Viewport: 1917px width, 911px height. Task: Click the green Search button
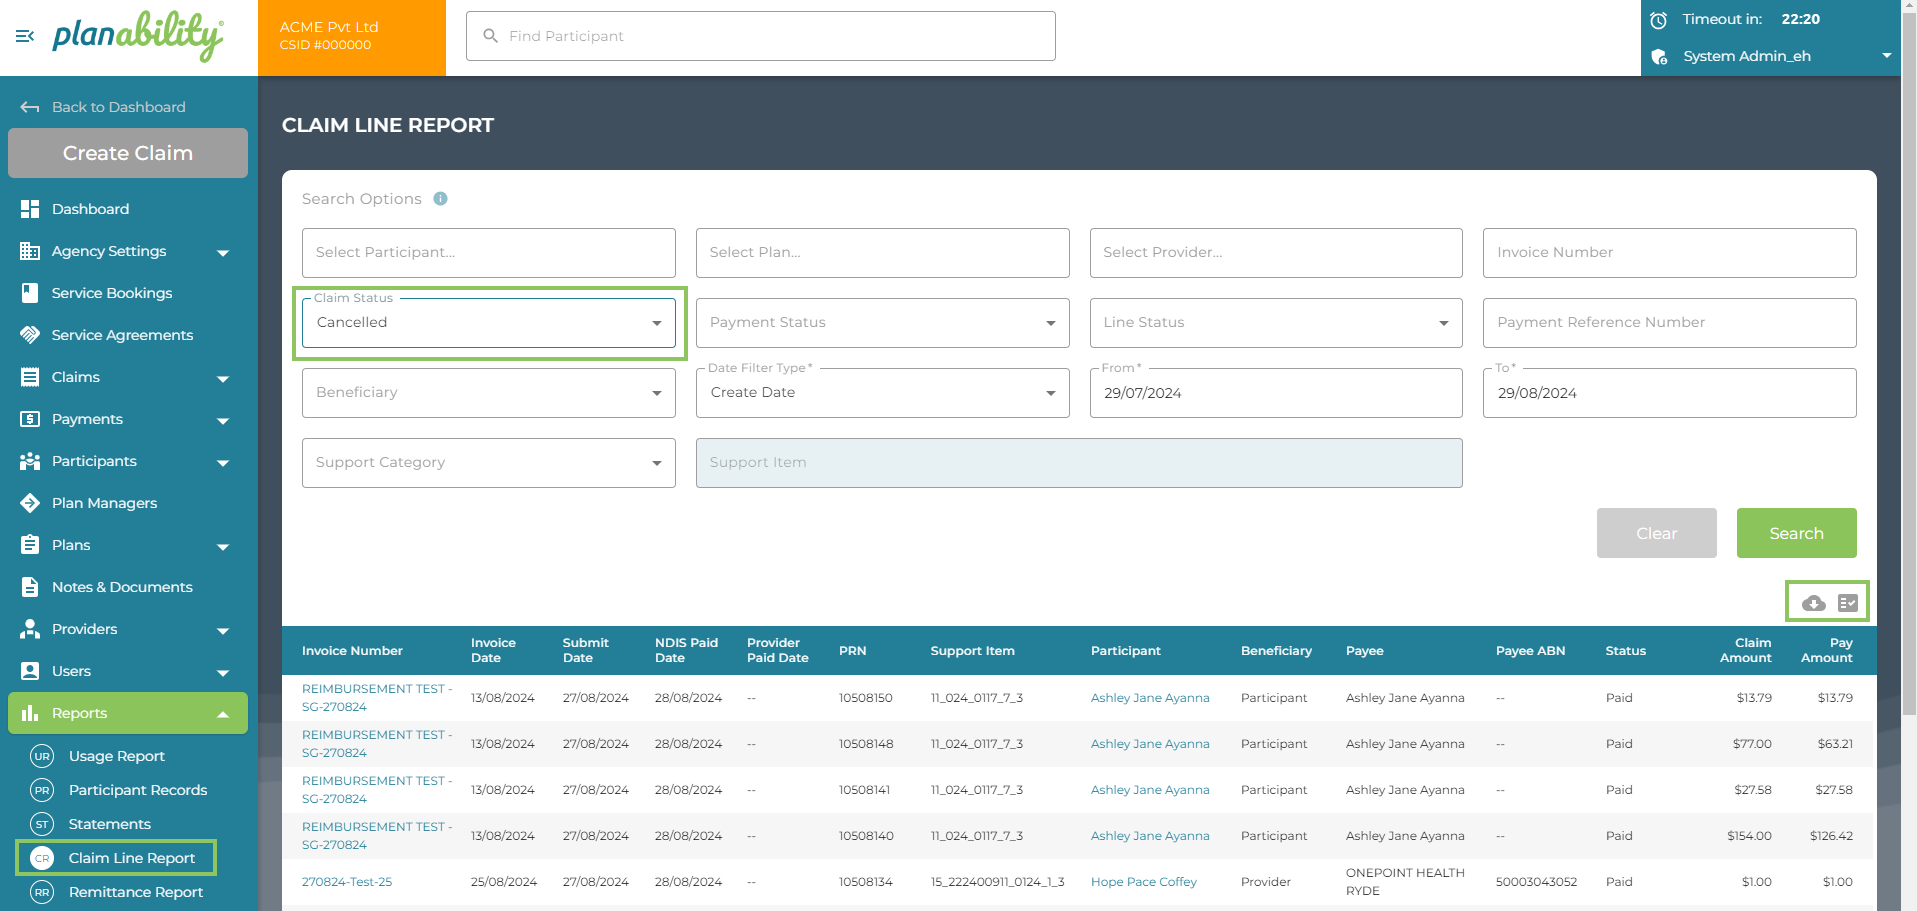[1796, 533]
